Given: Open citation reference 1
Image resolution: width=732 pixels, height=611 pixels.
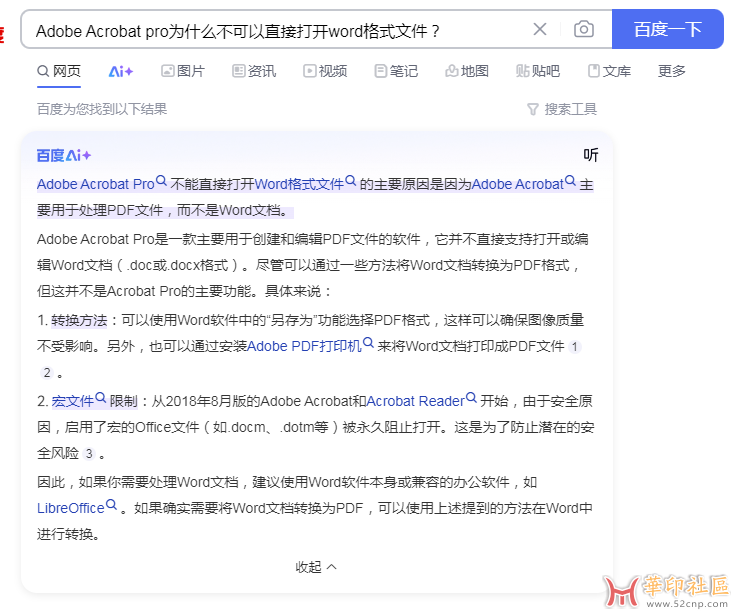Looking at the screenshot, I should [x=575, y=347].
